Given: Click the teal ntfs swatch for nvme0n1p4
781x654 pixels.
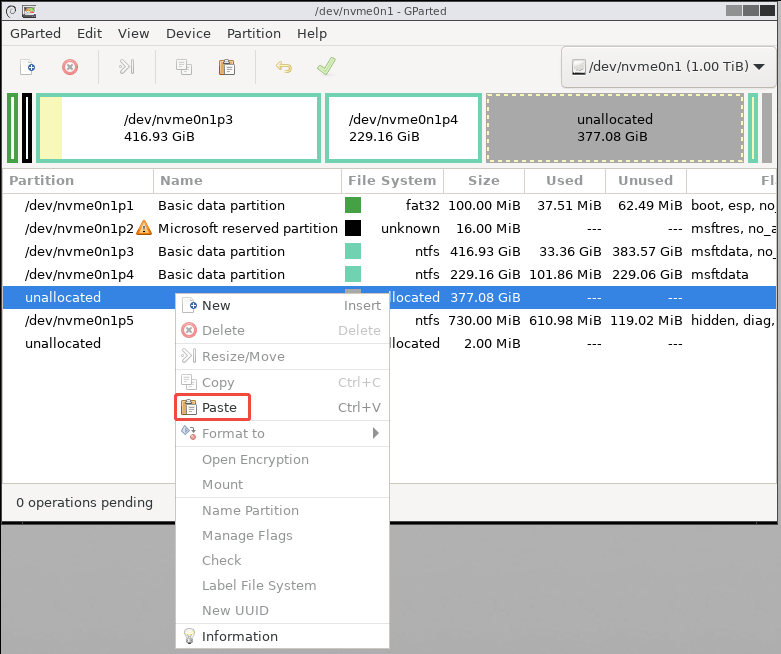Looking at the screenshot, I should click(353, 274).
